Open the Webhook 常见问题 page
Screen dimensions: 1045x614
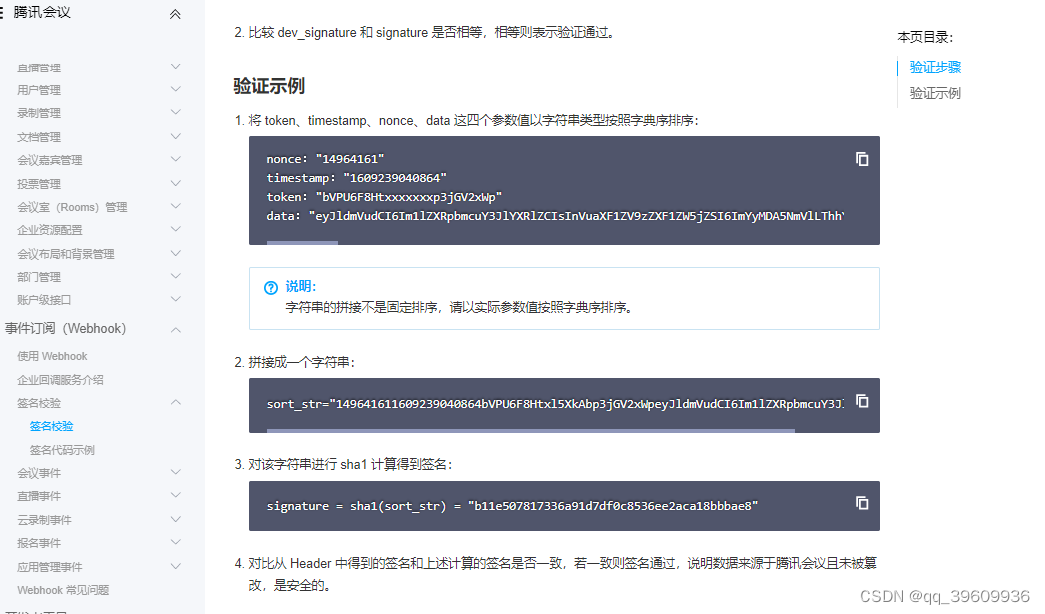coord(66,589)
